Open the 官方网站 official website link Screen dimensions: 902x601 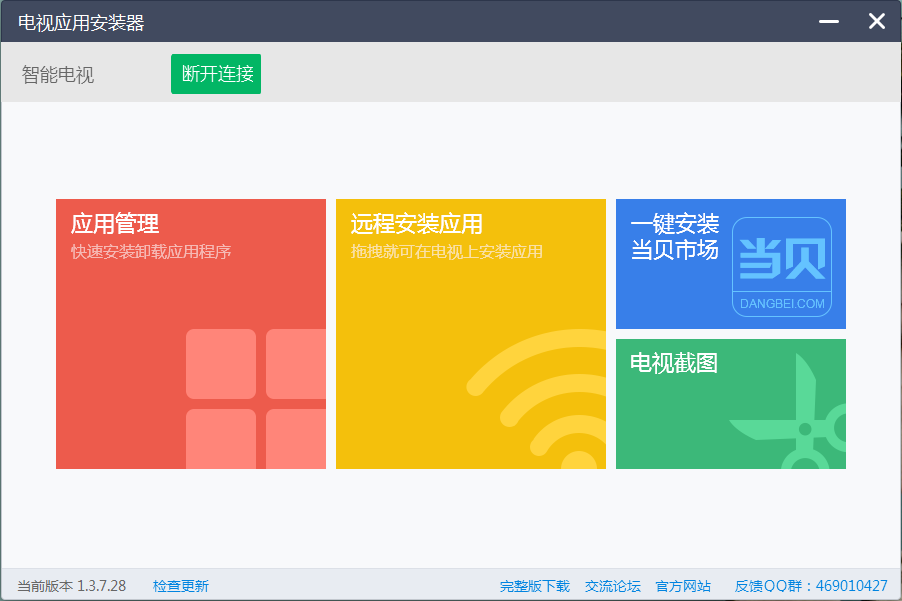coord(683,585)
